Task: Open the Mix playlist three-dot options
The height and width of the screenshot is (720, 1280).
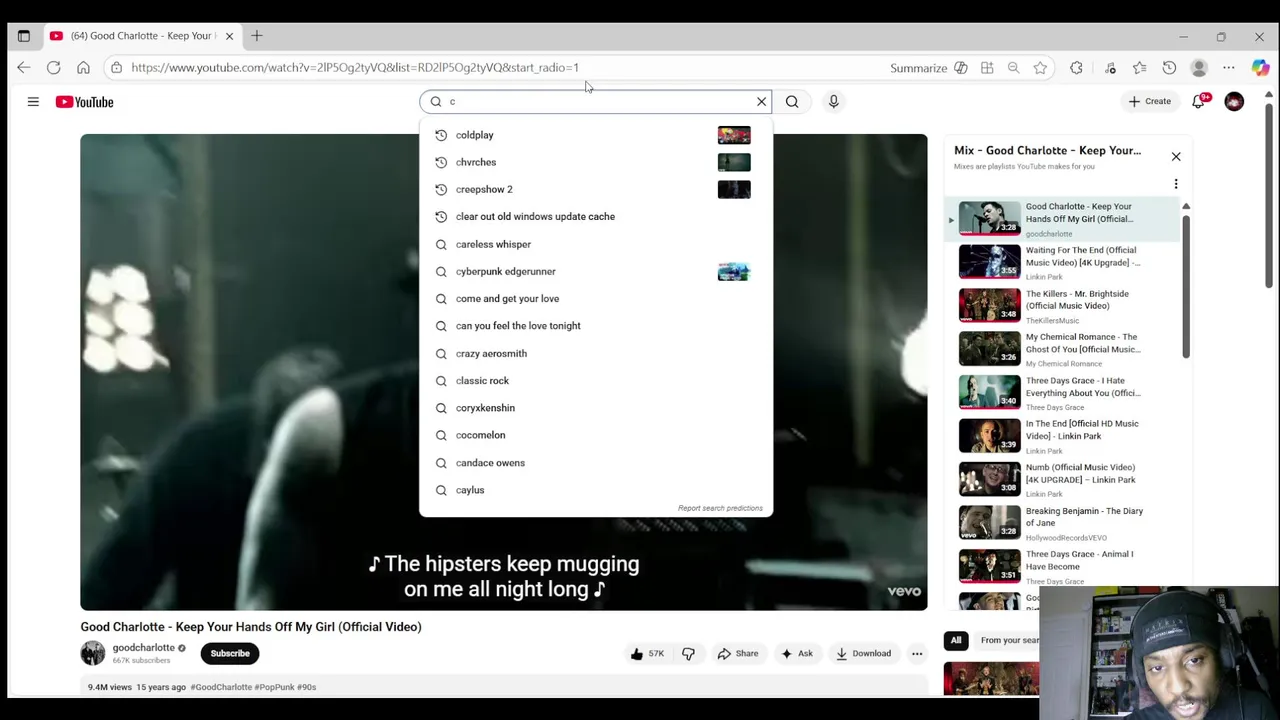Action: click(x=1176, y=184)
